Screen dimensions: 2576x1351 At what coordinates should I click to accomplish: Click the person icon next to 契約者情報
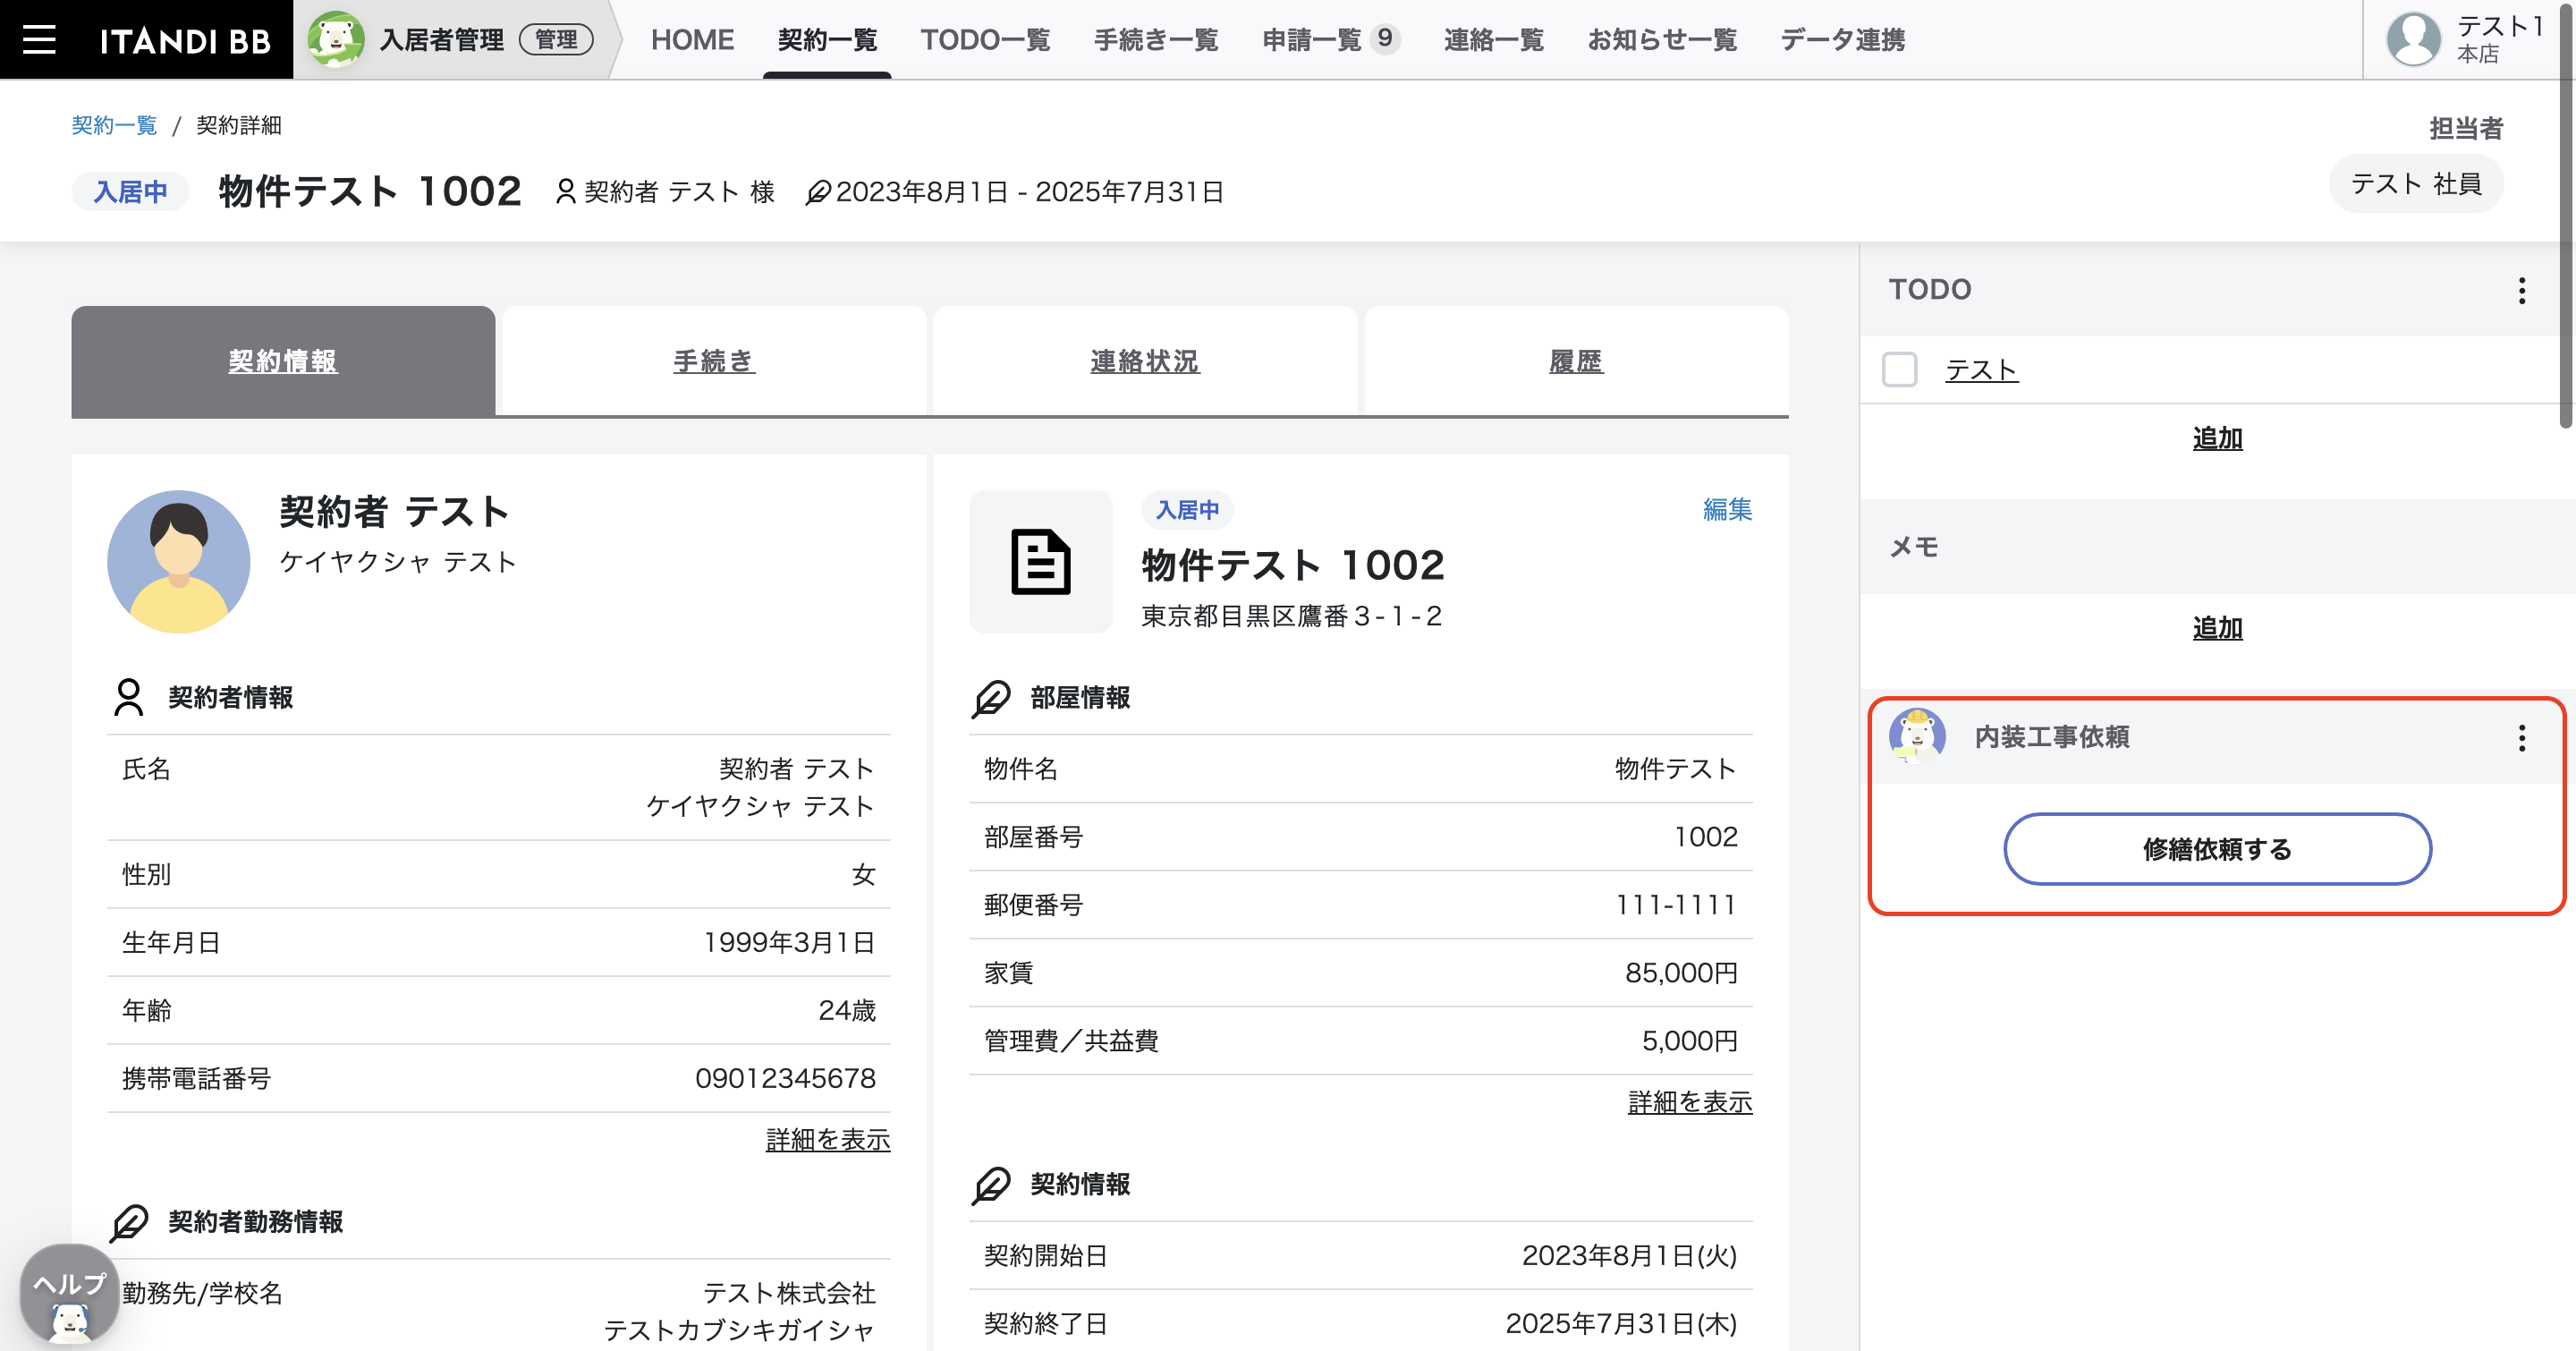coord(129,697)
